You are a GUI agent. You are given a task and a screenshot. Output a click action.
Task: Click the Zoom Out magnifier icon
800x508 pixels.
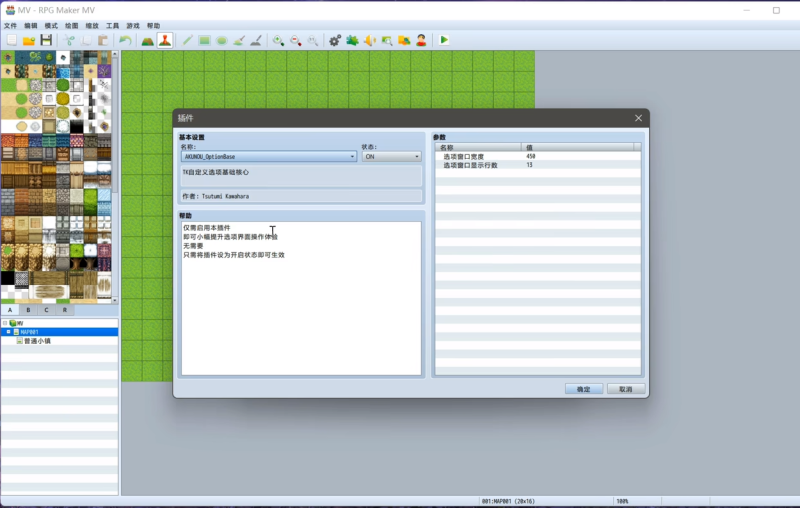tap(296, 40)
